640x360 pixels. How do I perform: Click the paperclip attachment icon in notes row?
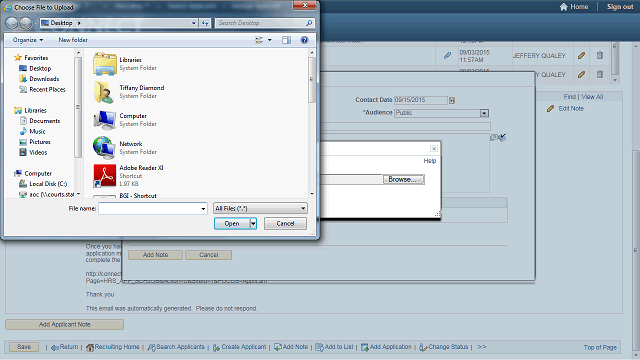(447, 56)
